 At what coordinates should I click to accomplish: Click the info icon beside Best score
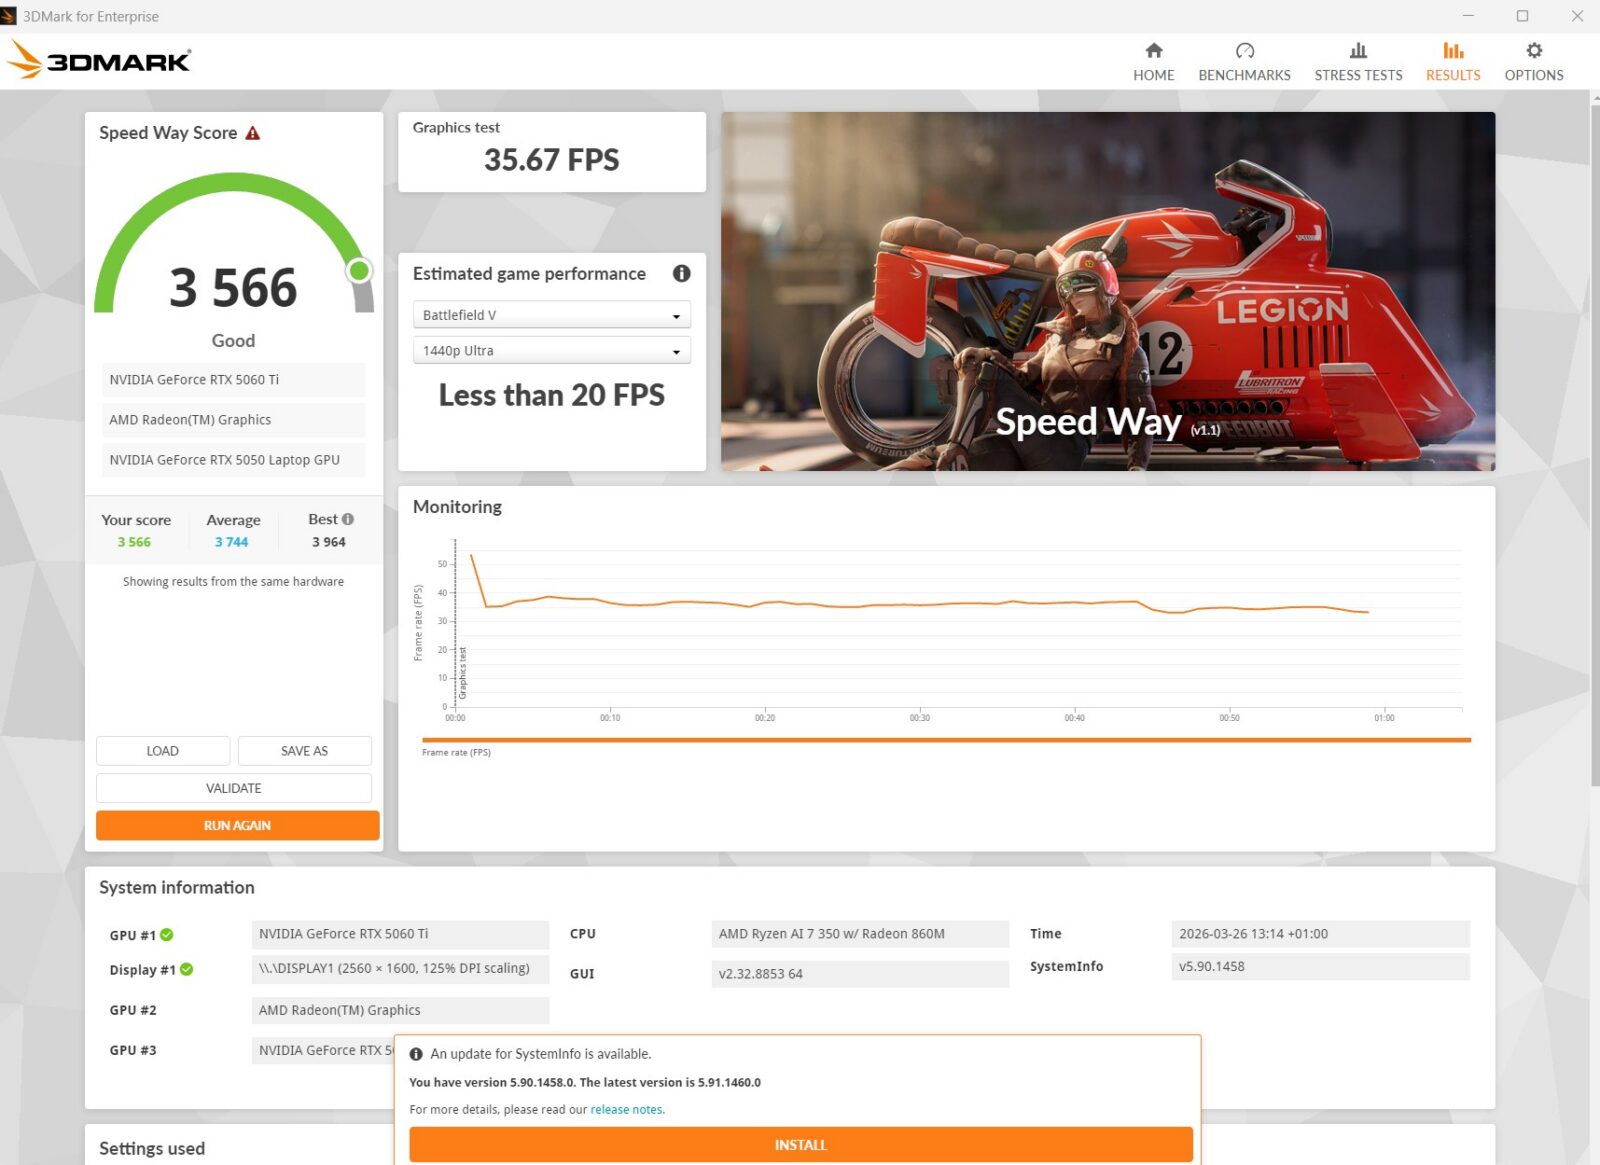pos(348,519)
